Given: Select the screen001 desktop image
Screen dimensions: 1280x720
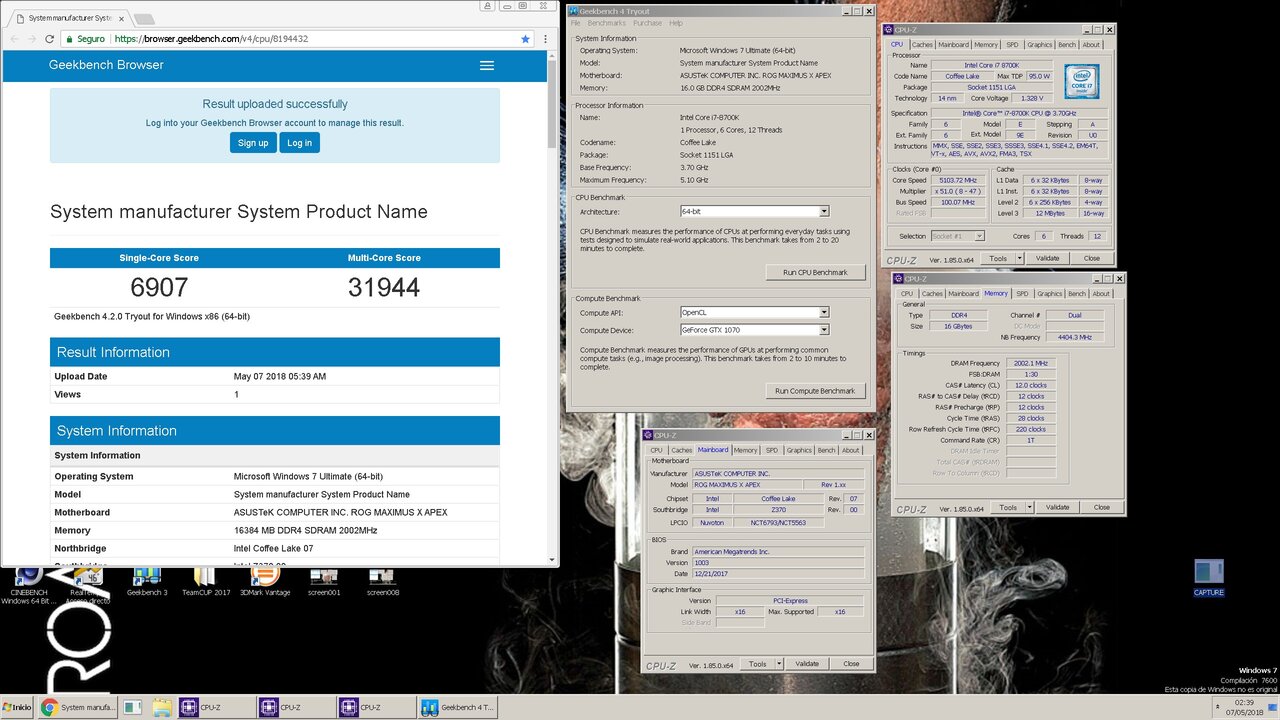Looking at the screenshot, I should point(324,583).
